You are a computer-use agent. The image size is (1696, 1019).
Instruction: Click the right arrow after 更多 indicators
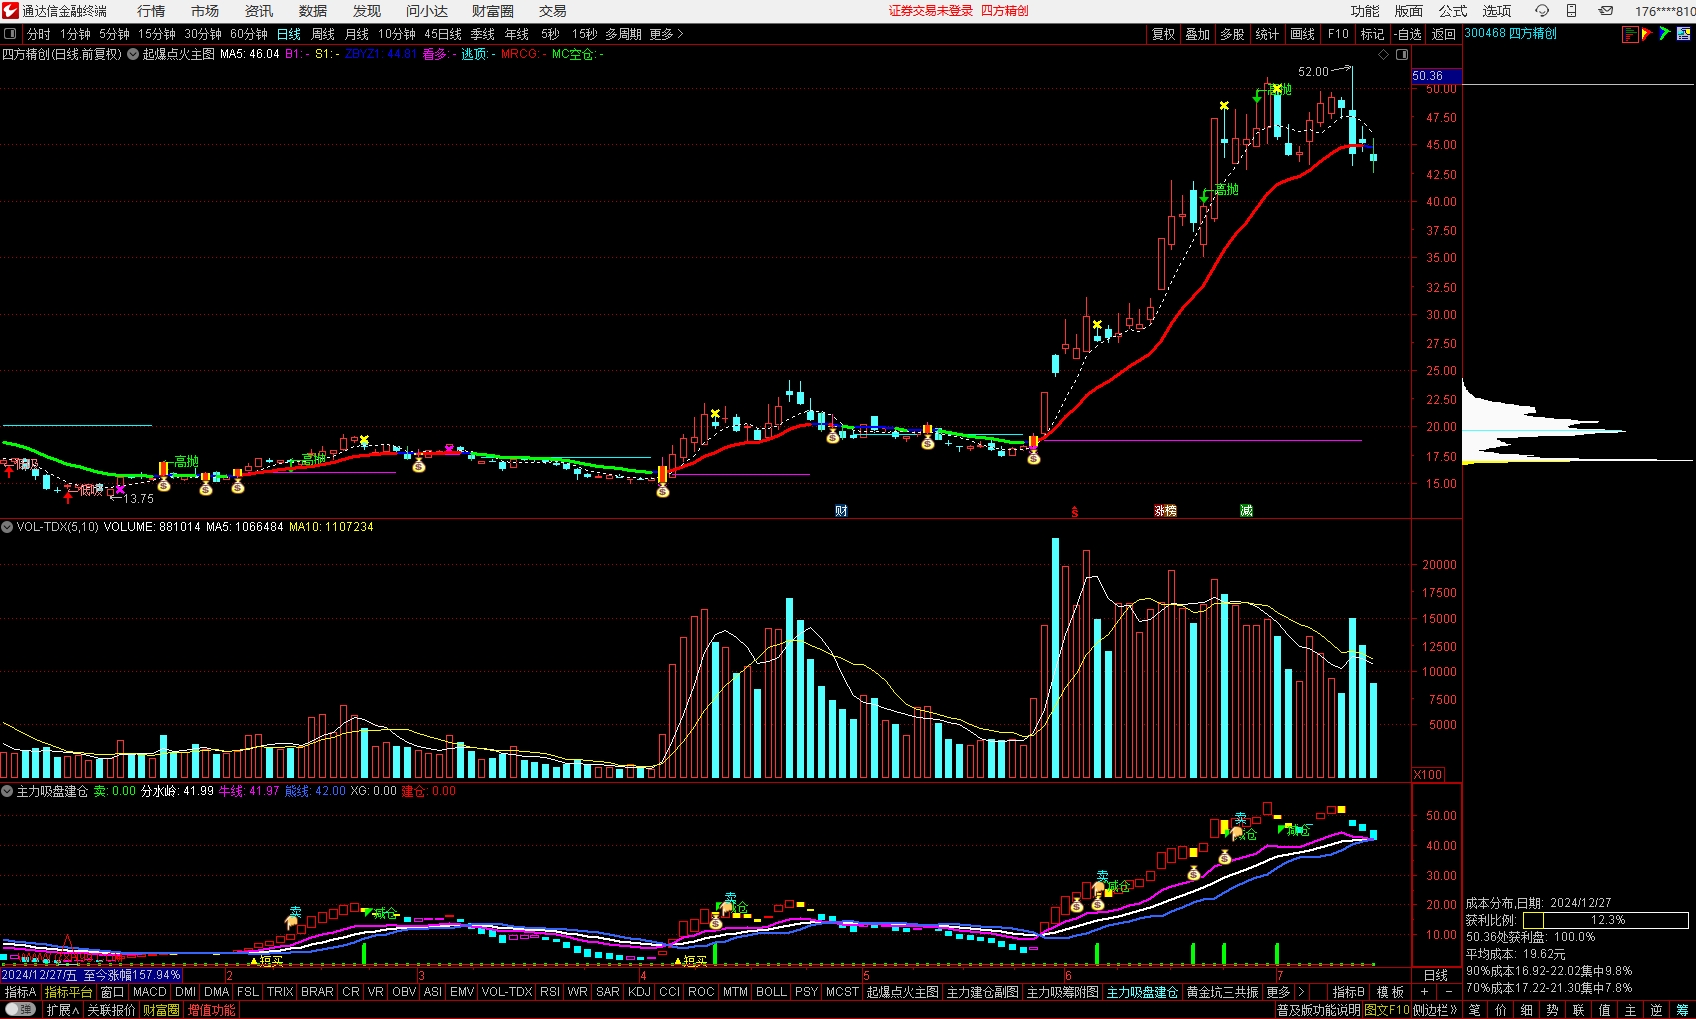click(x=1300, y=992)
